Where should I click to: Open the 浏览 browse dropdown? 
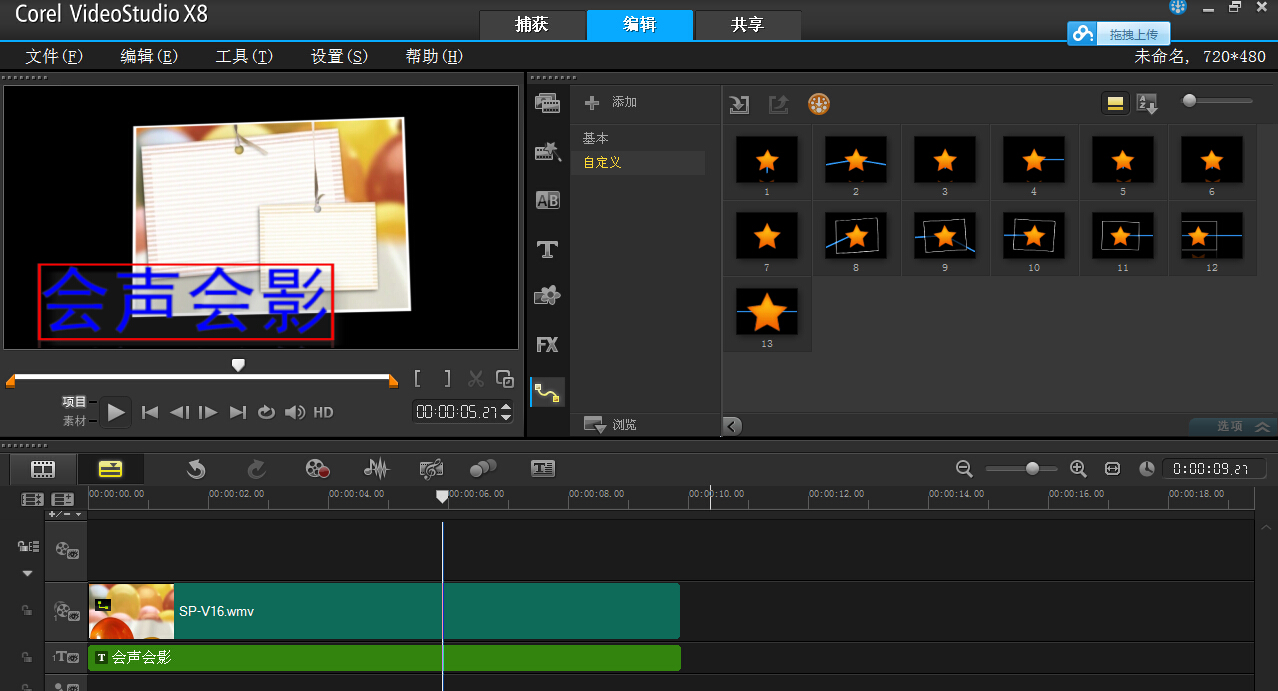click(x=611, y=425)
